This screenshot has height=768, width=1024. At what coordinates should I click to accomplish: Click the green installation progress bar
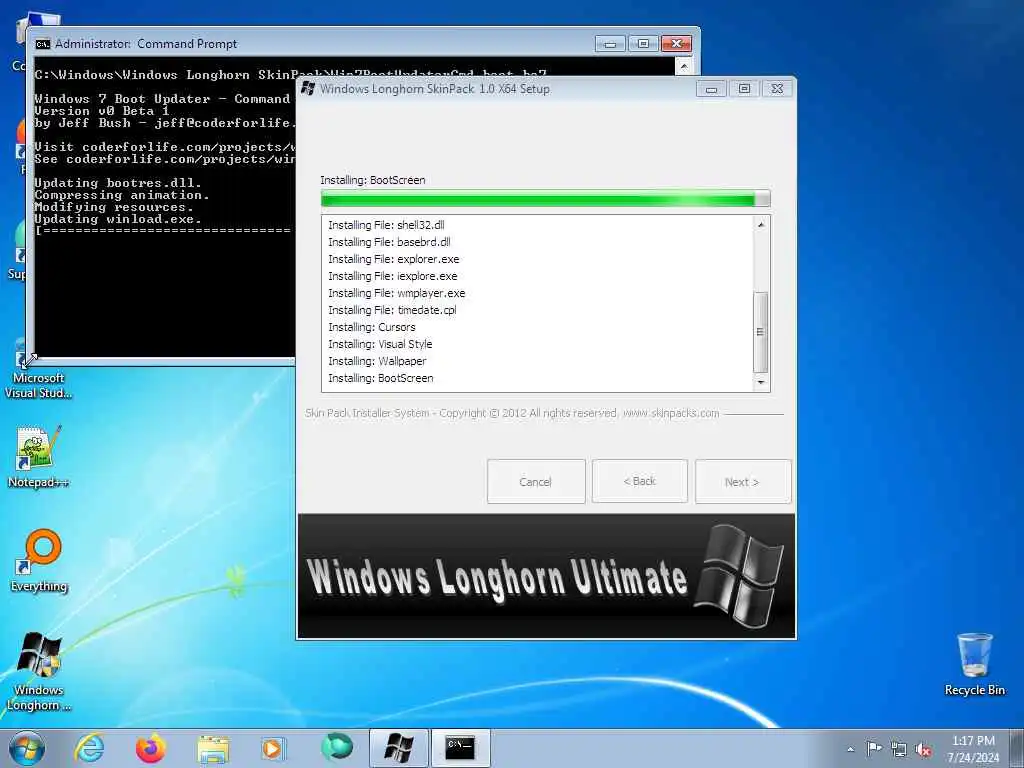[545, 199]
